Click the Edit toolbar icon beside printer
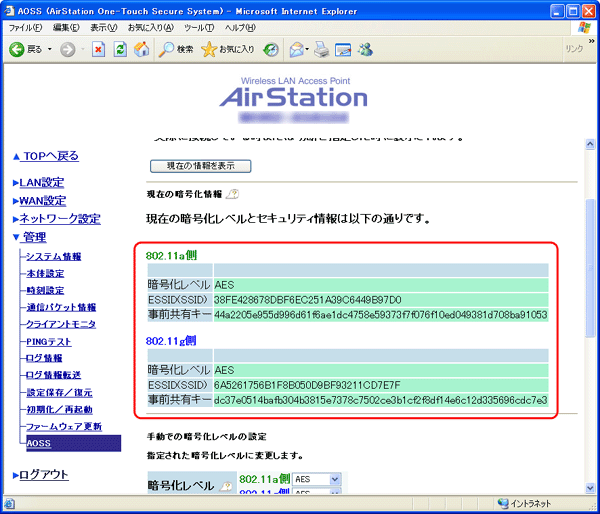This screenshot has width=600, height=514. coord(343,49)
